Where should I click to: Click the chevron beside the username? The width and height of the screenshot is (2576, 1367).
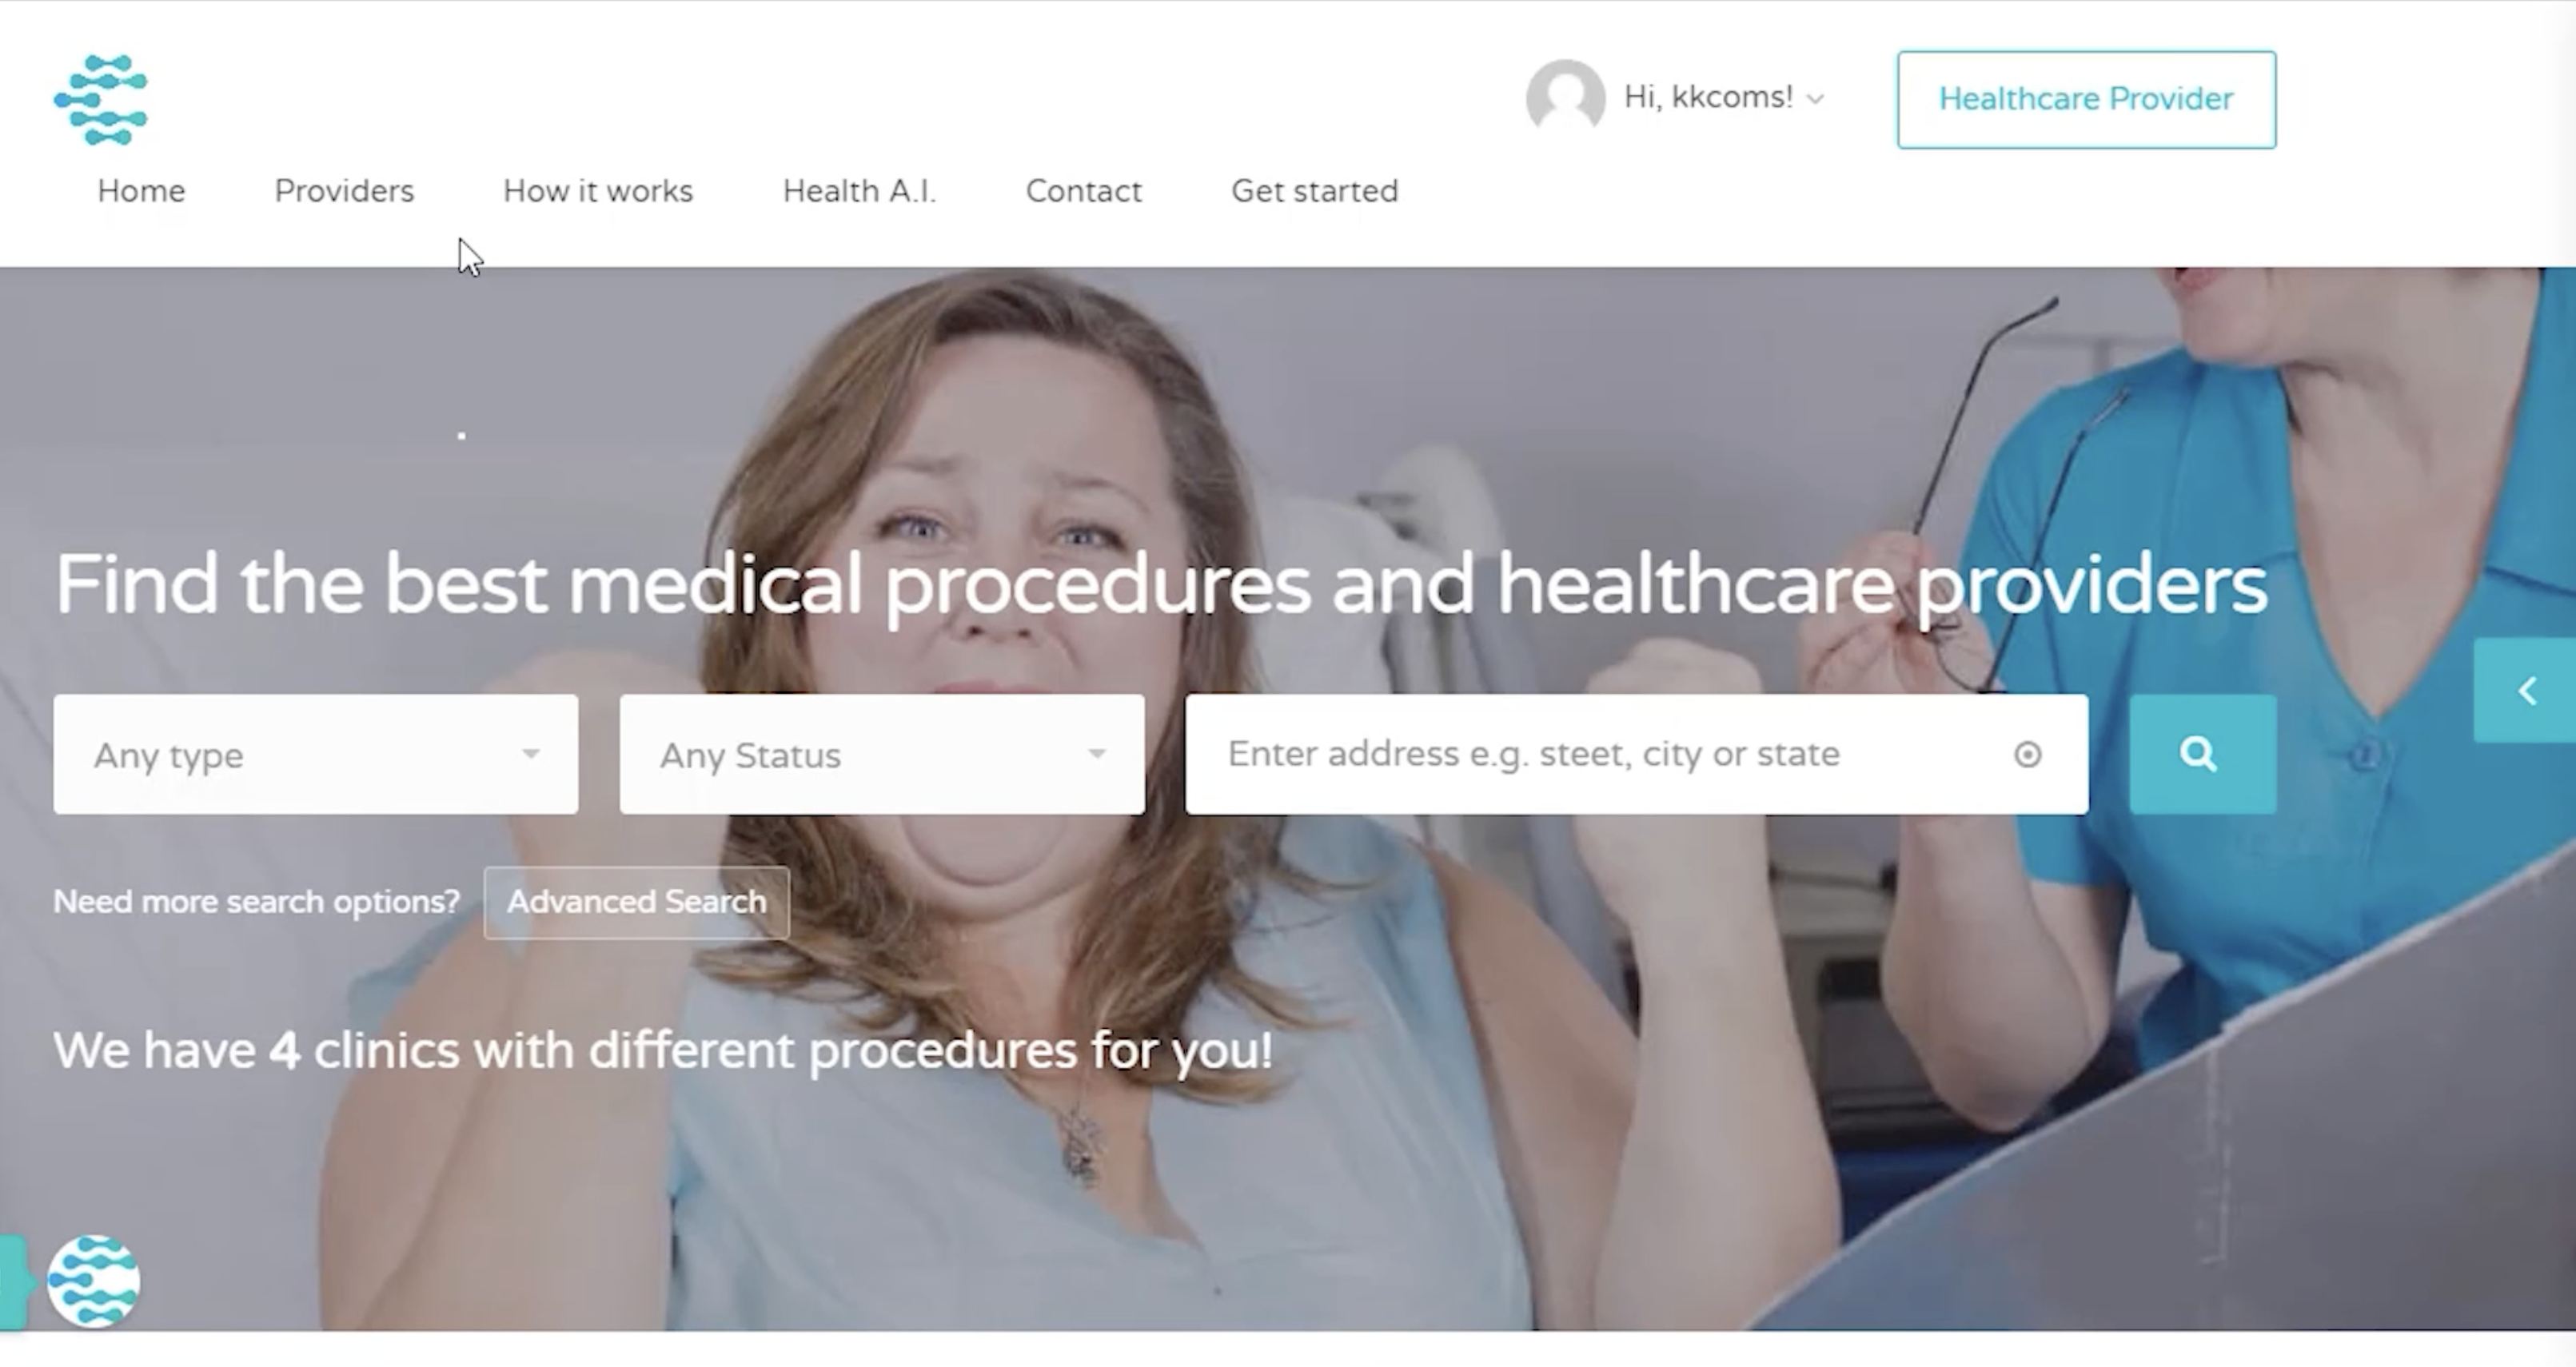(x=1816, y=99)
